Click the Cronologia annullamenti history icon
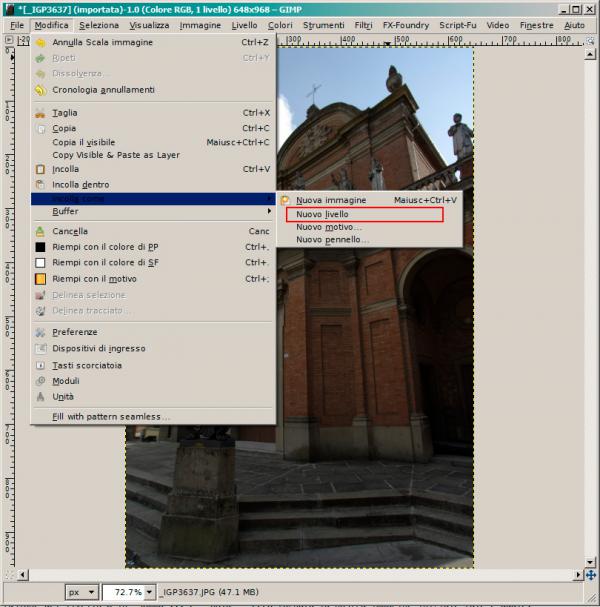Screen dimensions: 600x607 click(x=40, y=90)
